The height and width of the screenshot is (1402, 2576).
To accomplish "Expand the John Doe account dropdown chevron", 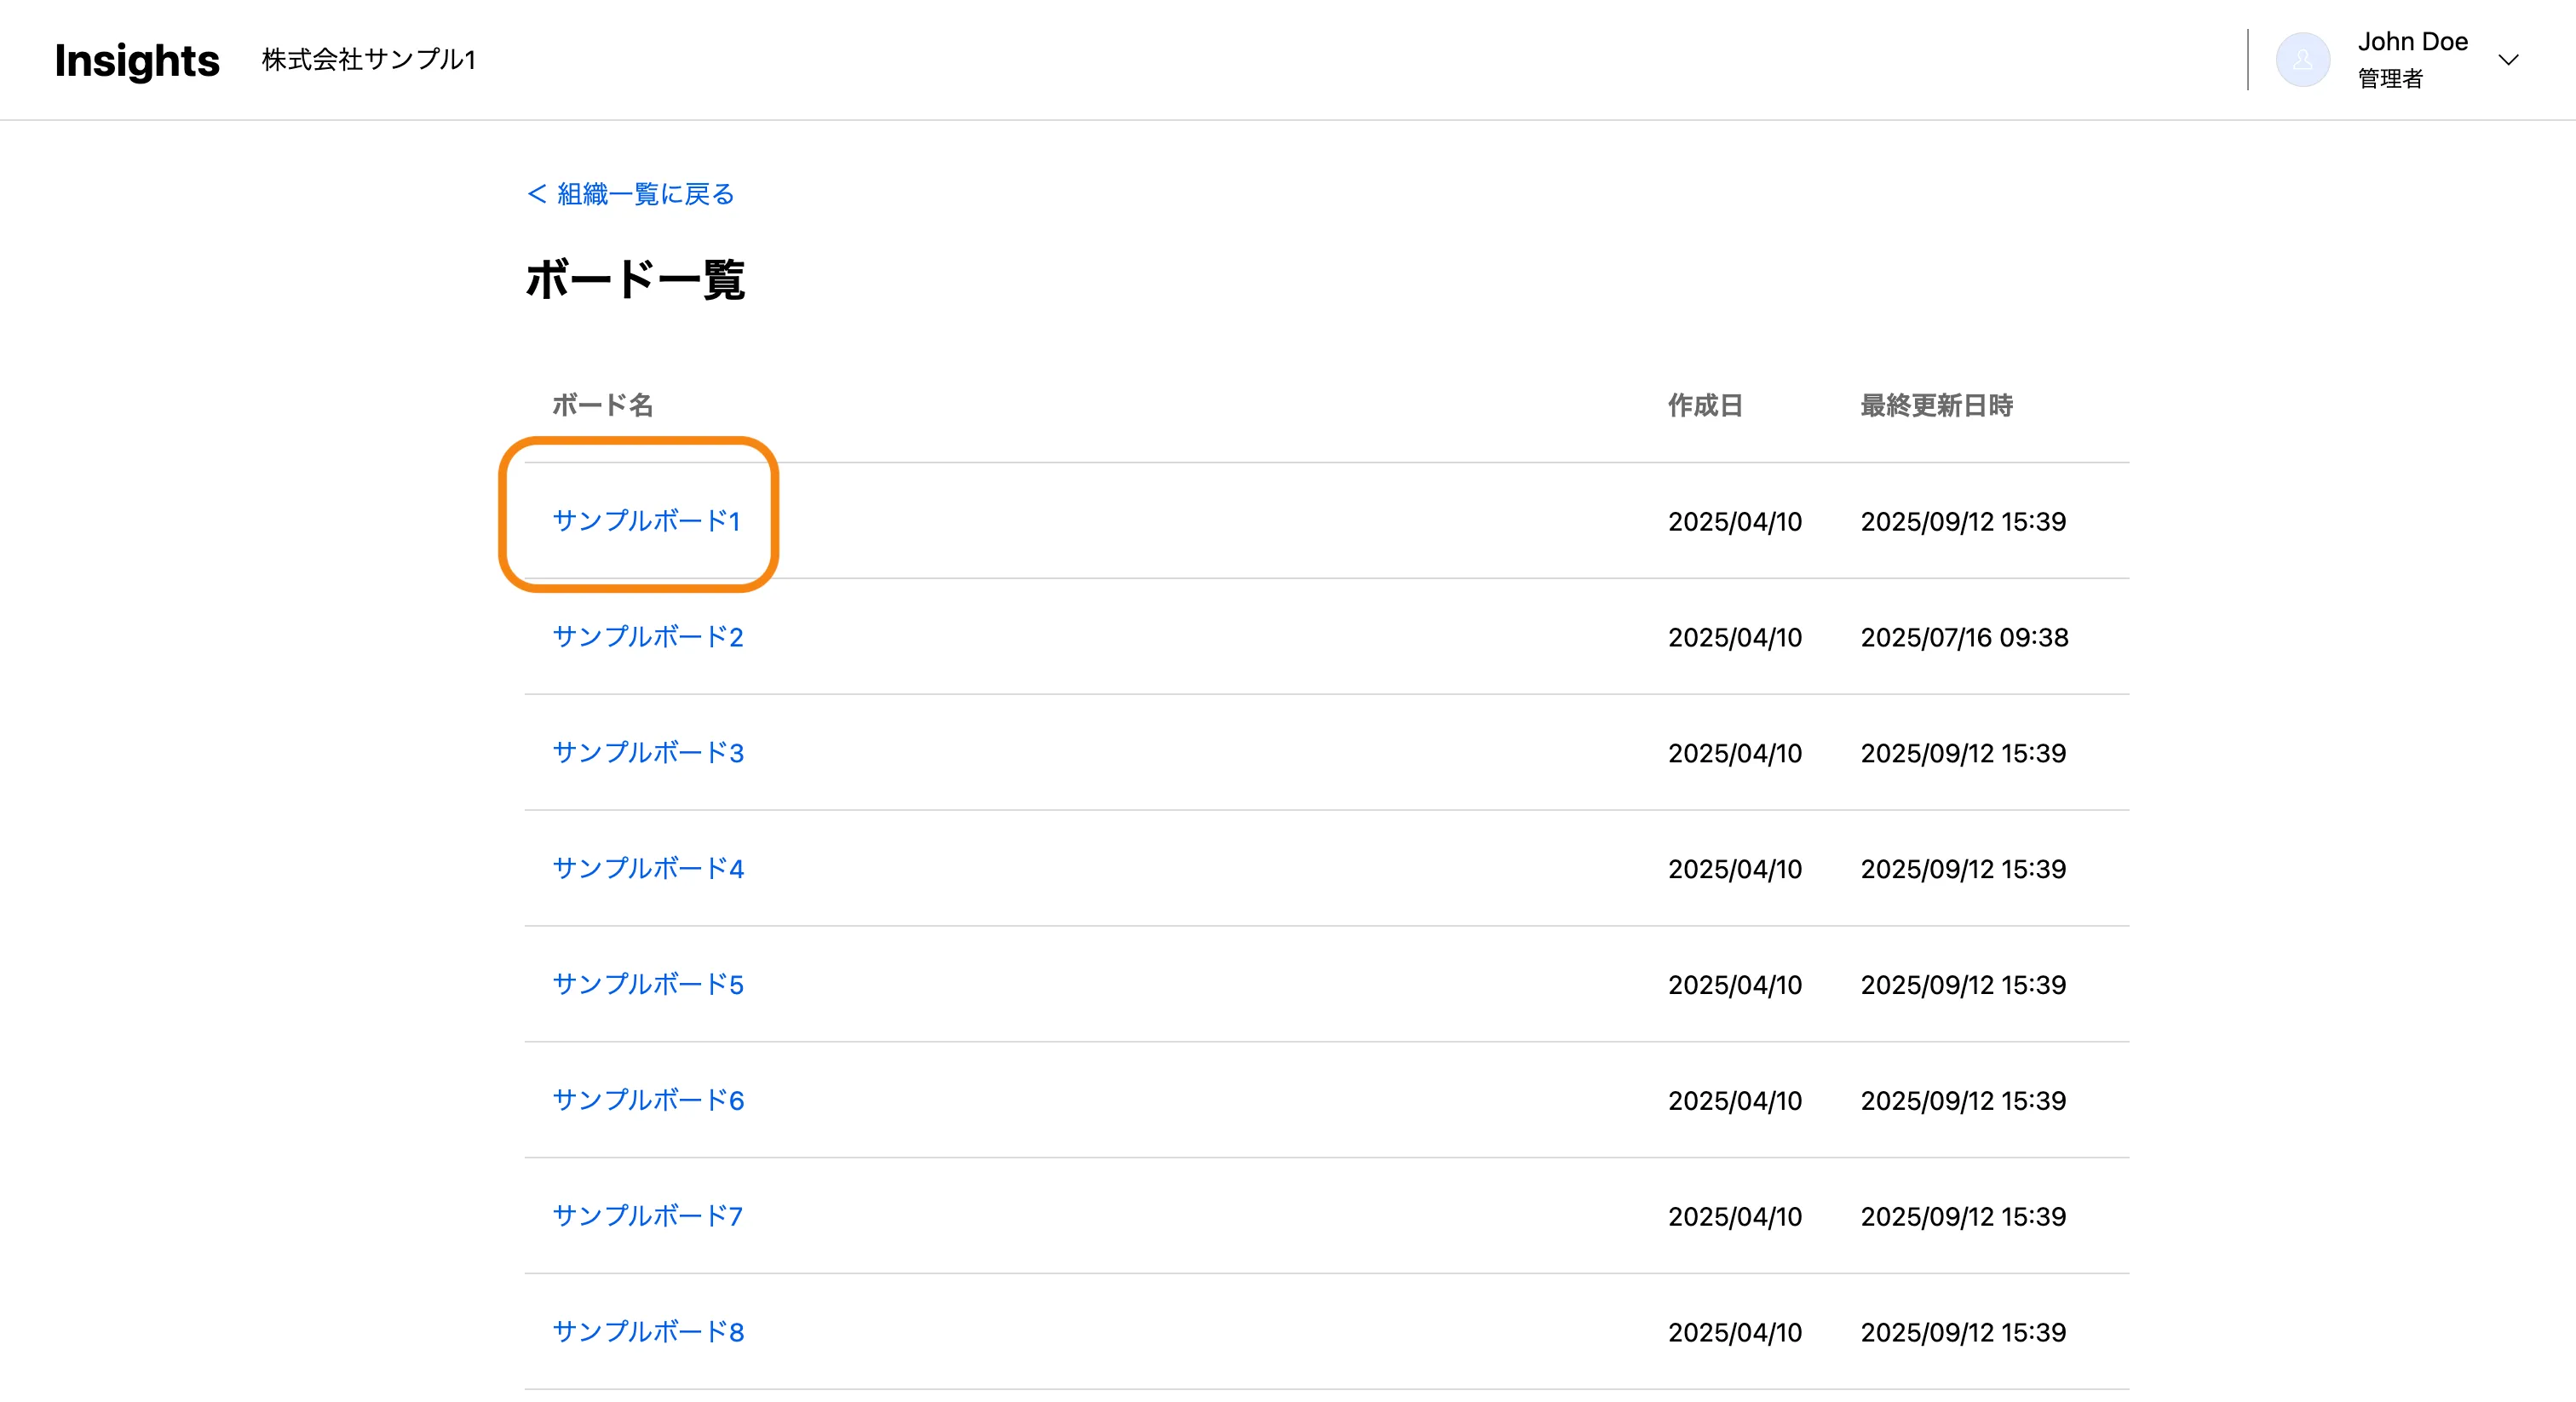I will click(2507, 60).
